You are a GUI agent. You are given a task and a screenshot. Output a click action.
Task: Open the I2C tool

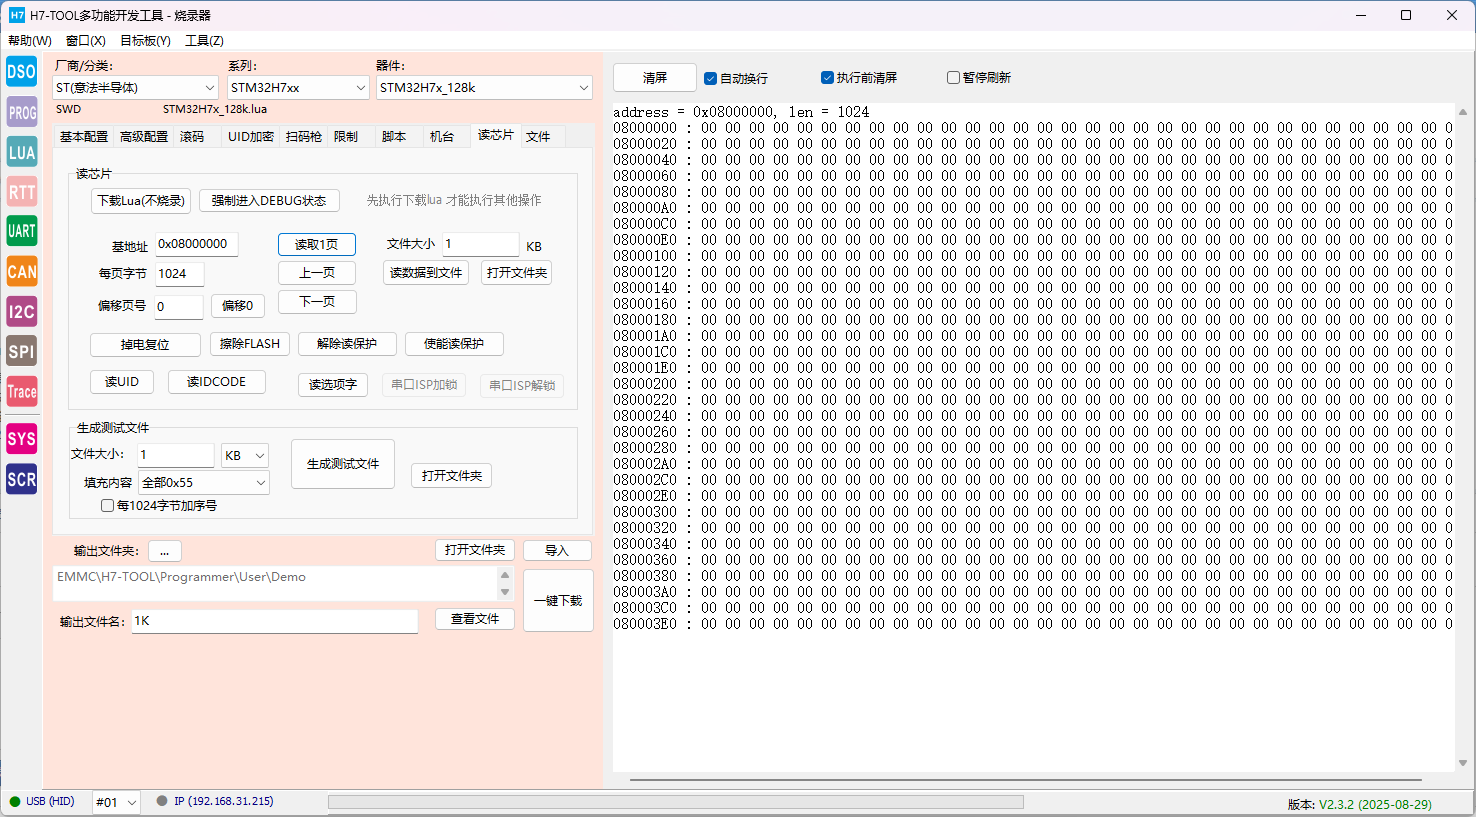pyautogui.click(x=21, y=311)
